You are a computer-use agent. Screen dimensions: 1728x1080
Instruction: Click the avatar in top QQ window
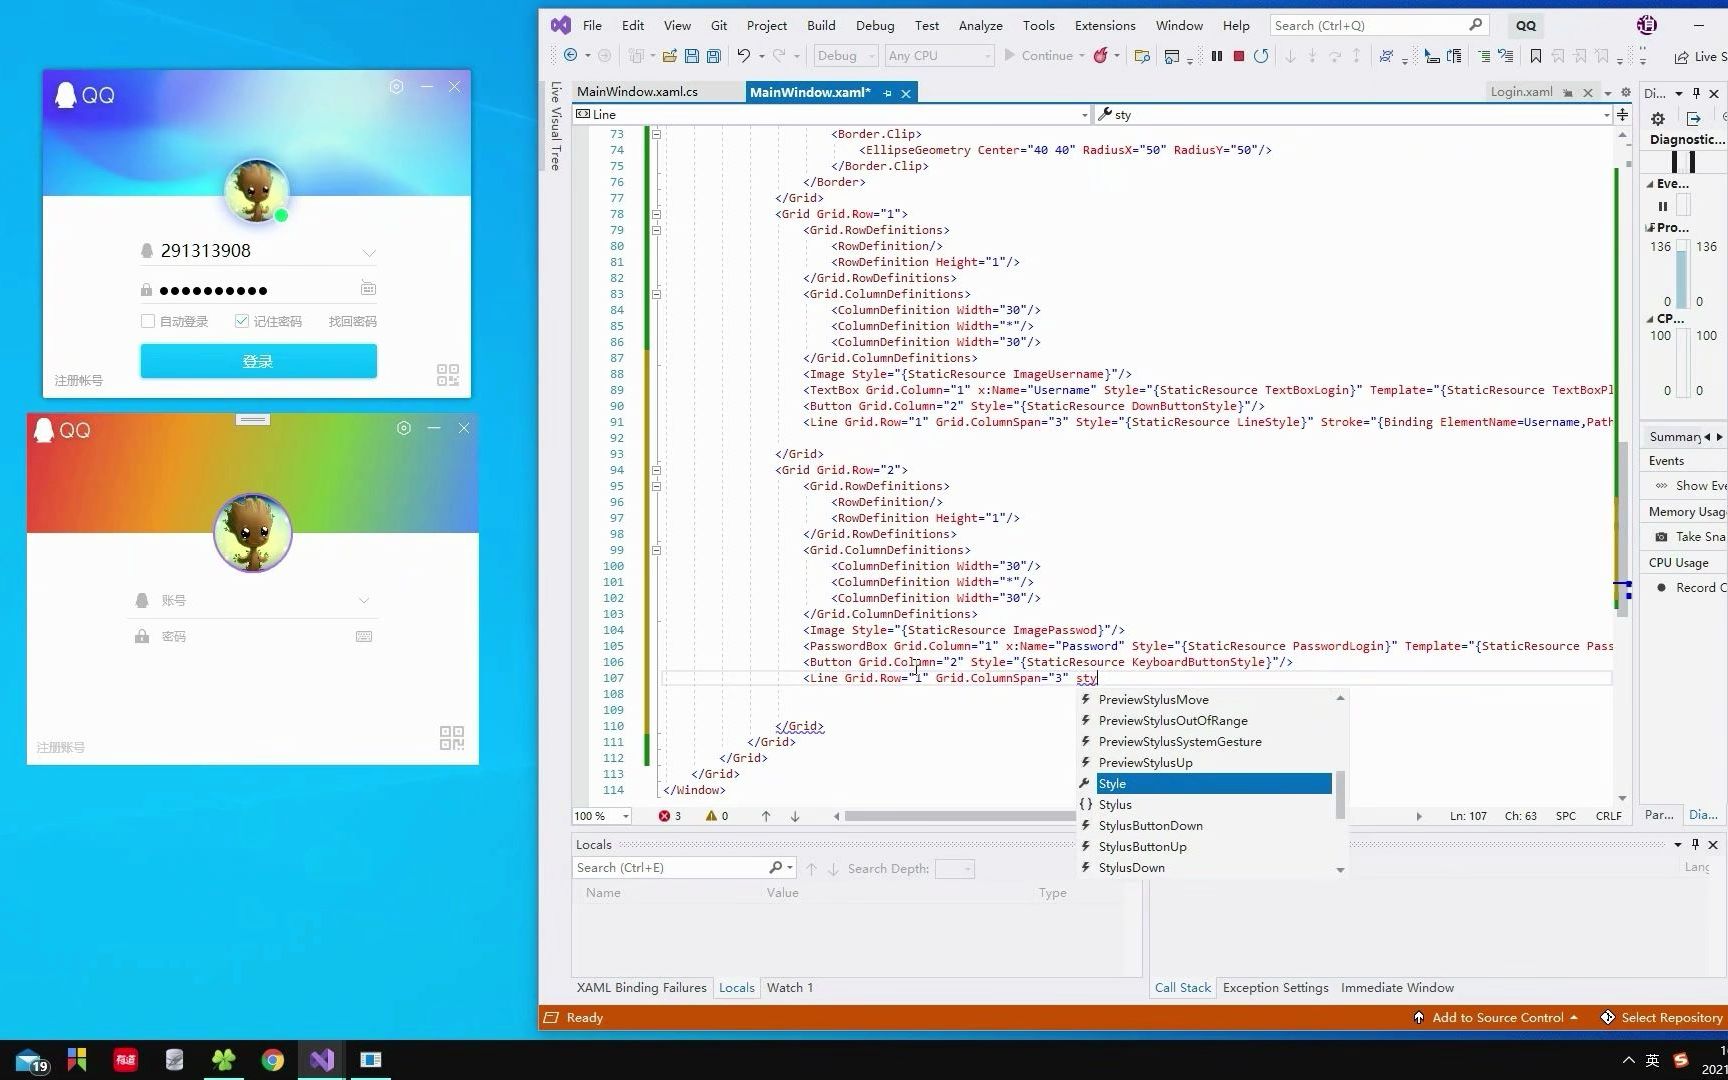(257, 191)
